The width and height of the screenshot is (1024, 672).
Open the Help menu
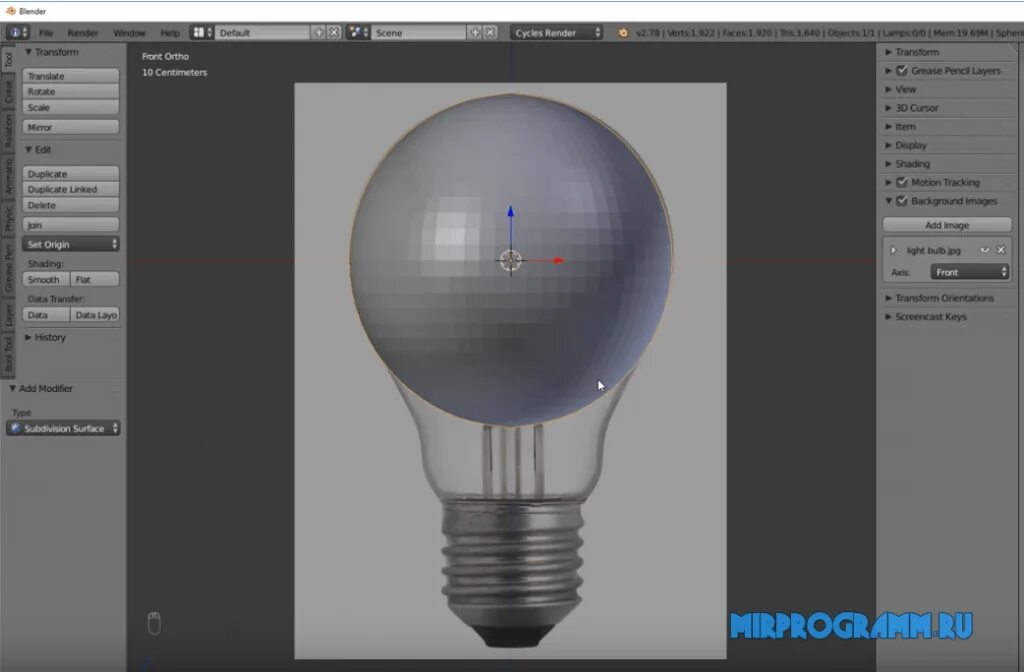click(170, 33)
